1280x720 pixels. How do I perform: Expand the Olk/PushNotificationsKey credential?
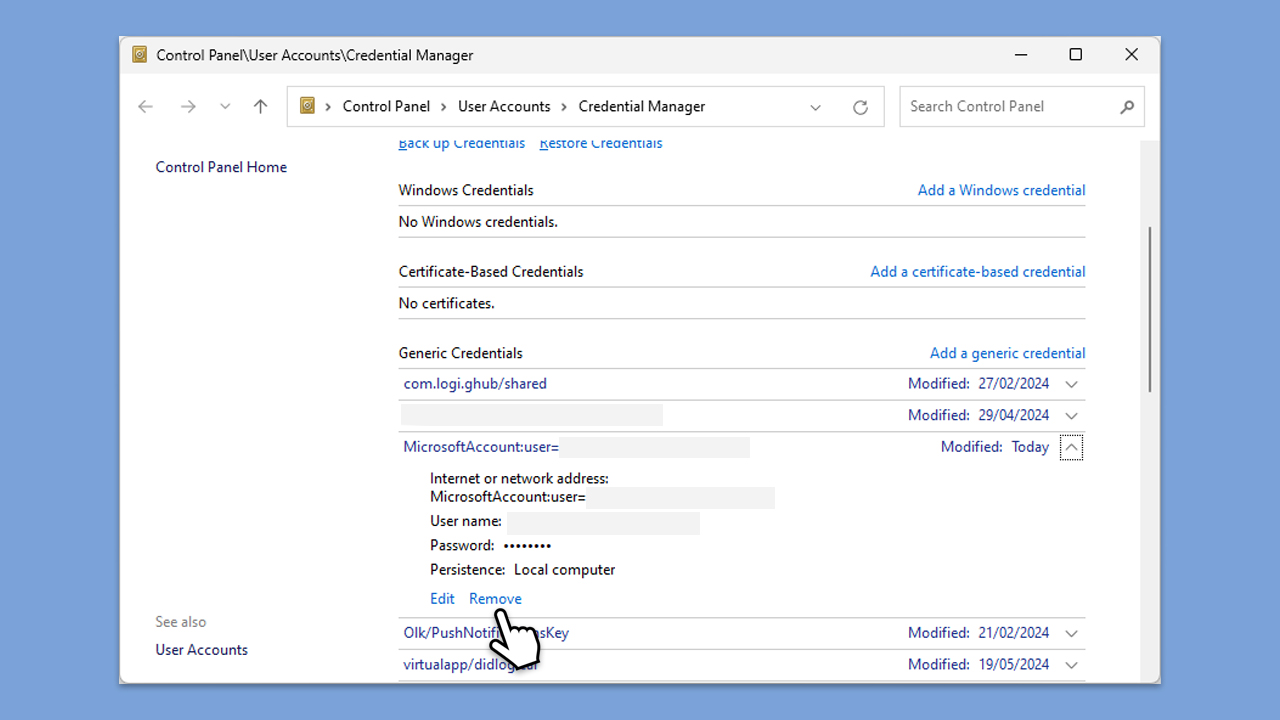(x=1072, y=633)
